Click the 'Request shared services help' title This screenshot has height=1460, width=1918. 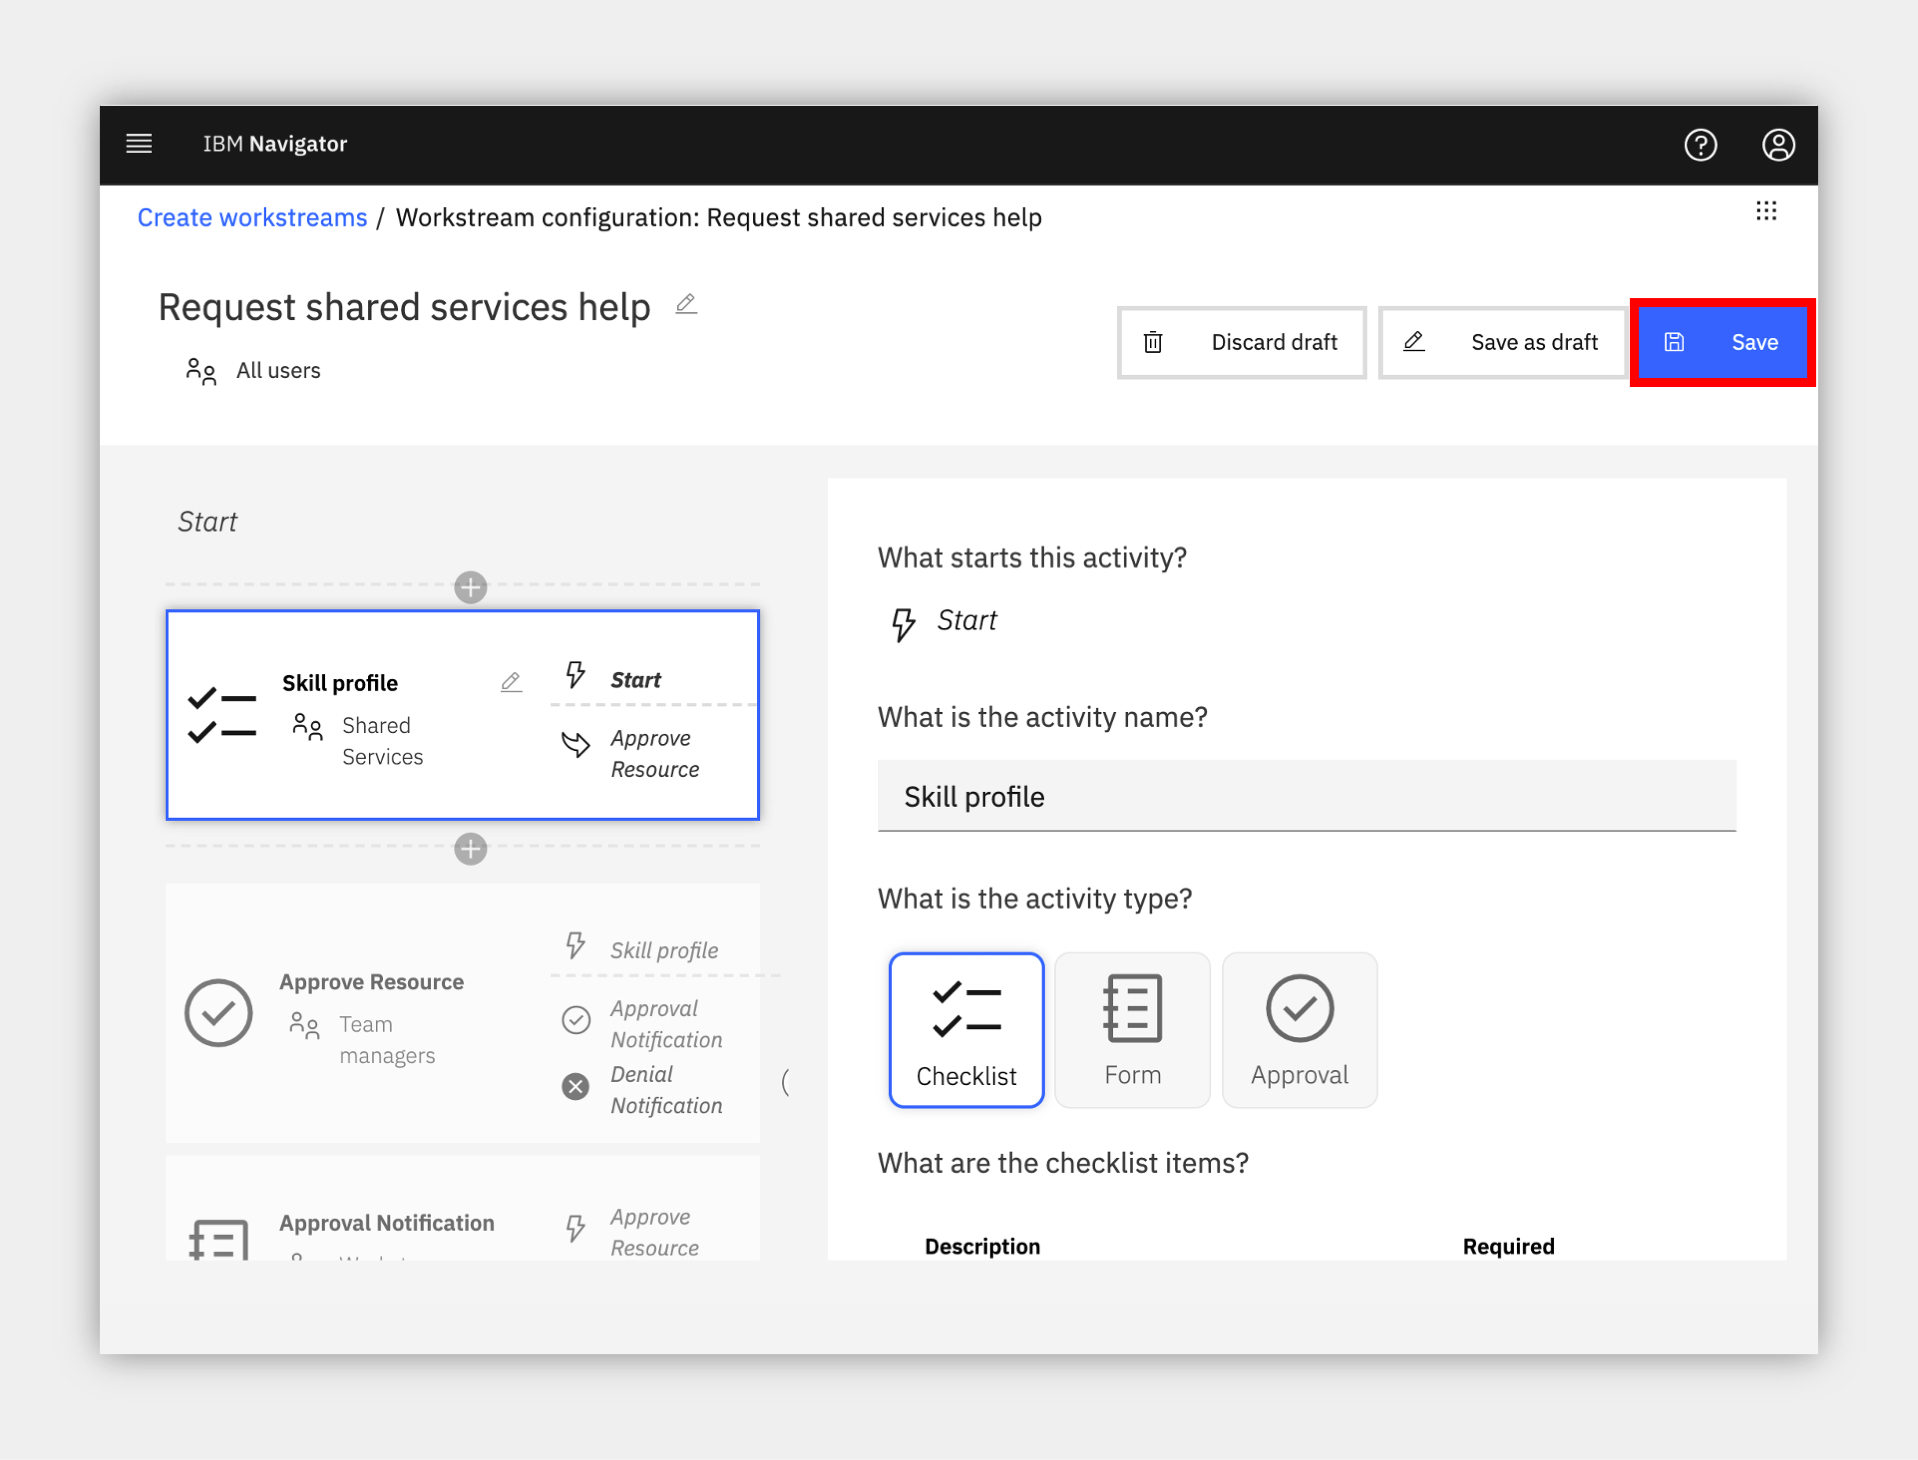point(404,307)
